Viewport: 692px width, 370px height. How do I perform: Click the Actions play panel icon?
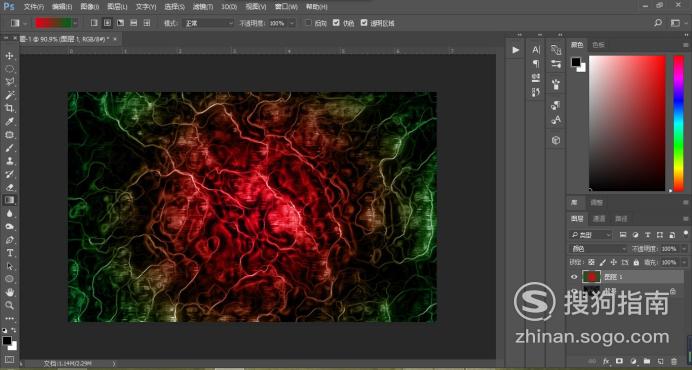pyautogui.click(x=515, y=50)
